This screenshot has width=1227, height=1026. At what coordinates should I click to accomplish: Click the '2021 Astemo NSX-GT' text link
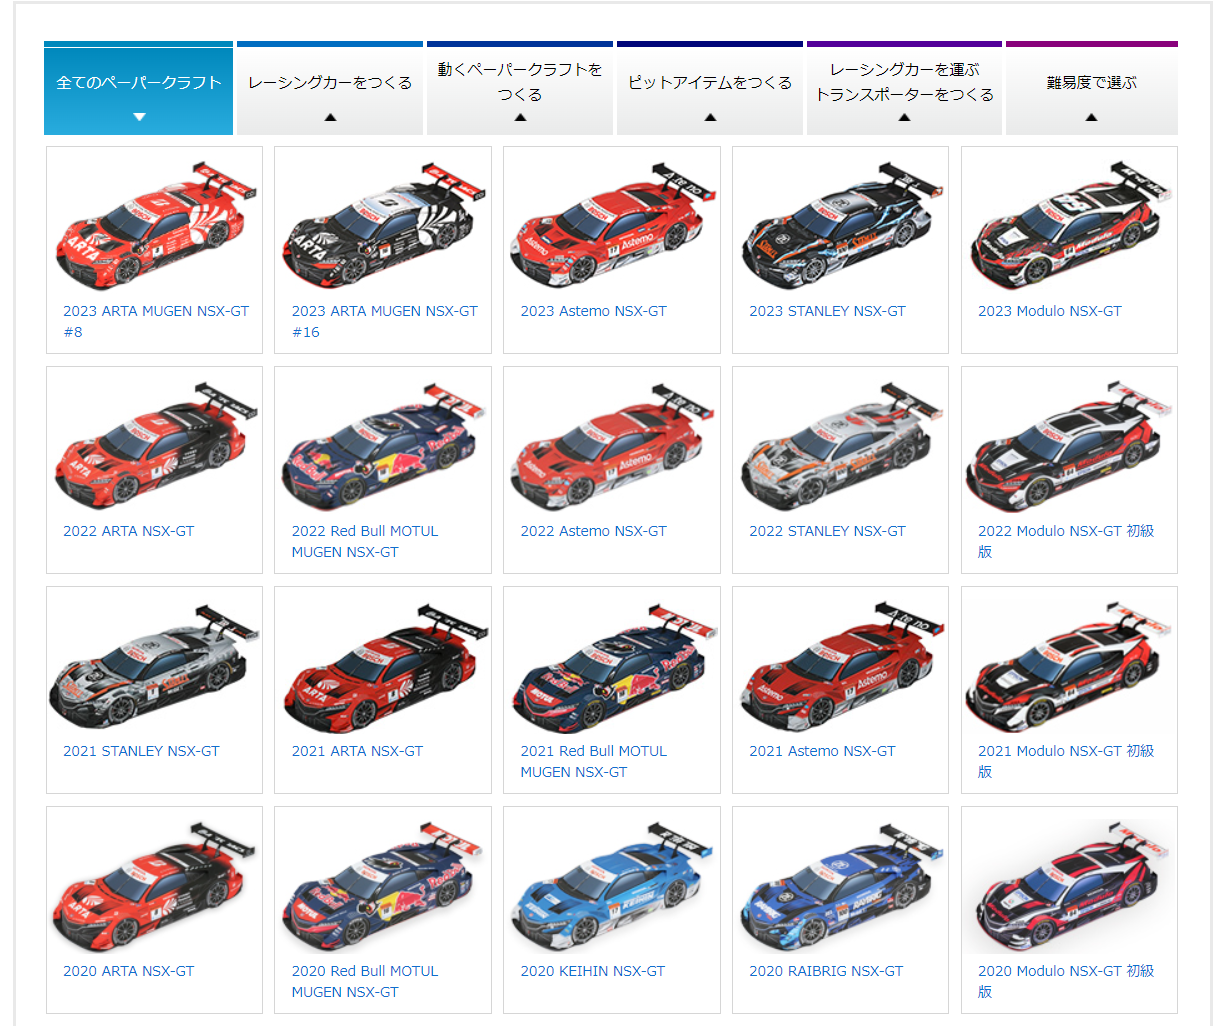(x=822, y=751)
